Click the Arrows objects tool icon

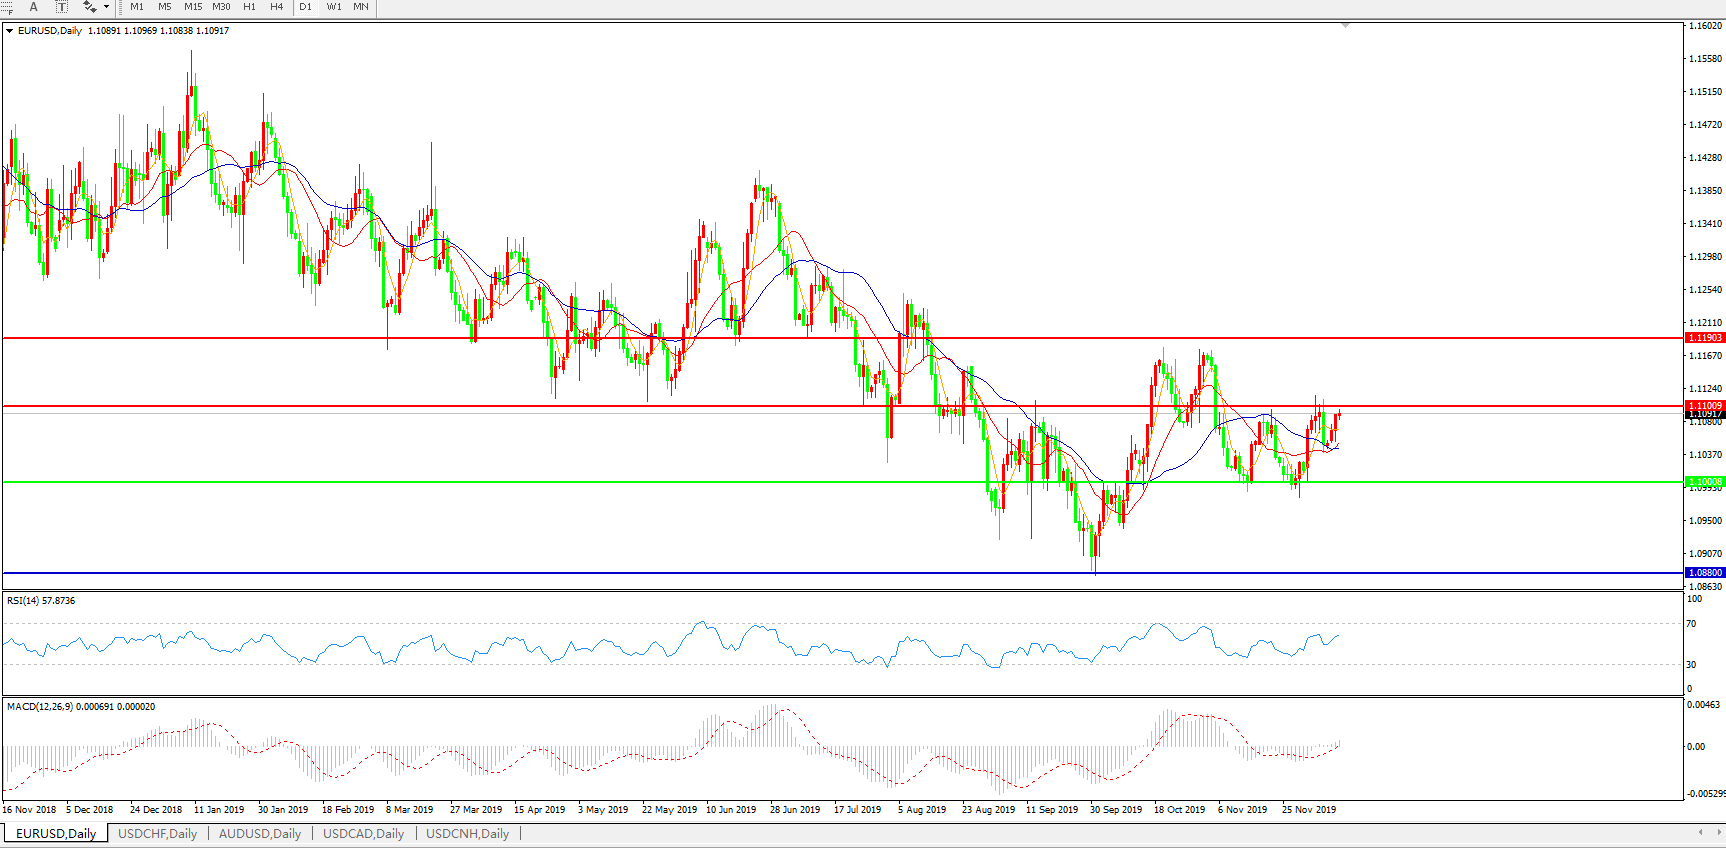[90, 7]
